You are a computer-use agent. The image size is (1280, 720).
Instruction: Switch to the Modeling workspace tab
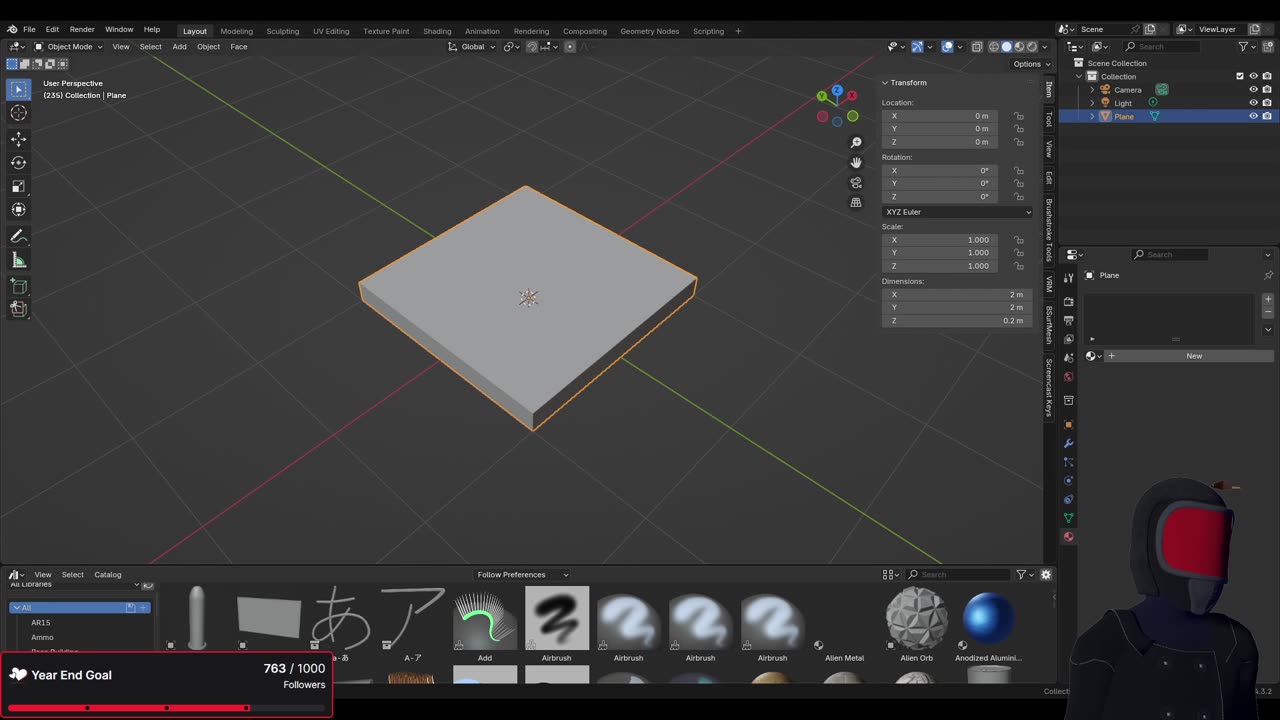[236, 31]
